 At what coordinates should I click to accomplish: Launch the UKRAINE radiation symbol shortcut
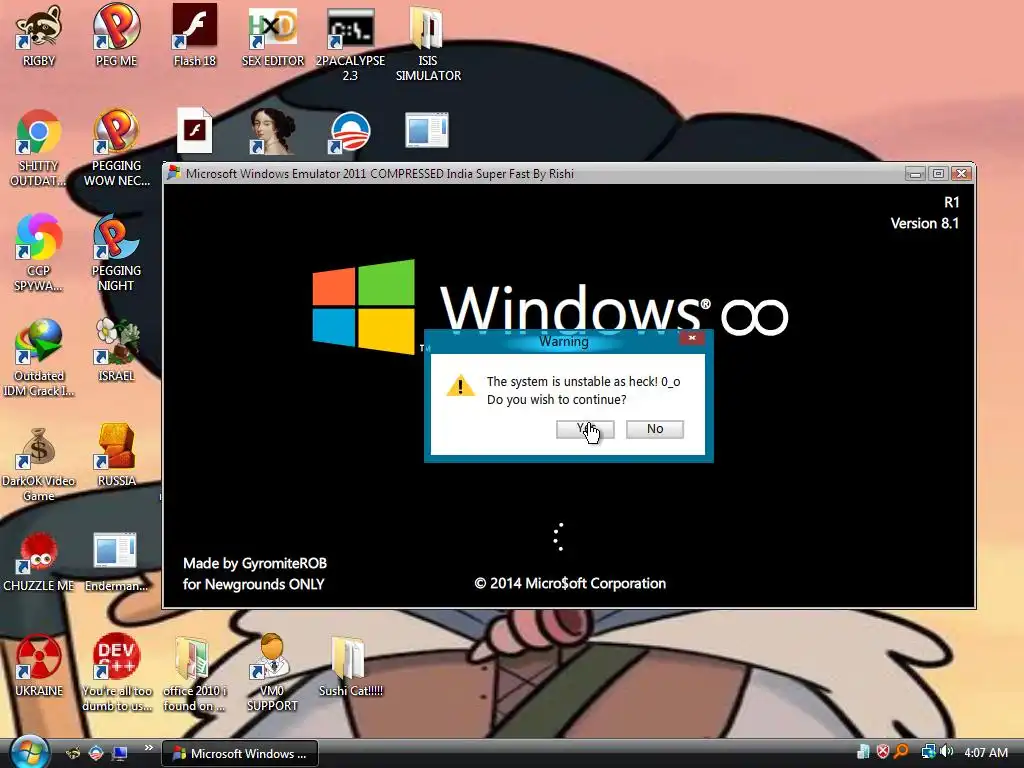click(x=39, y=666)
